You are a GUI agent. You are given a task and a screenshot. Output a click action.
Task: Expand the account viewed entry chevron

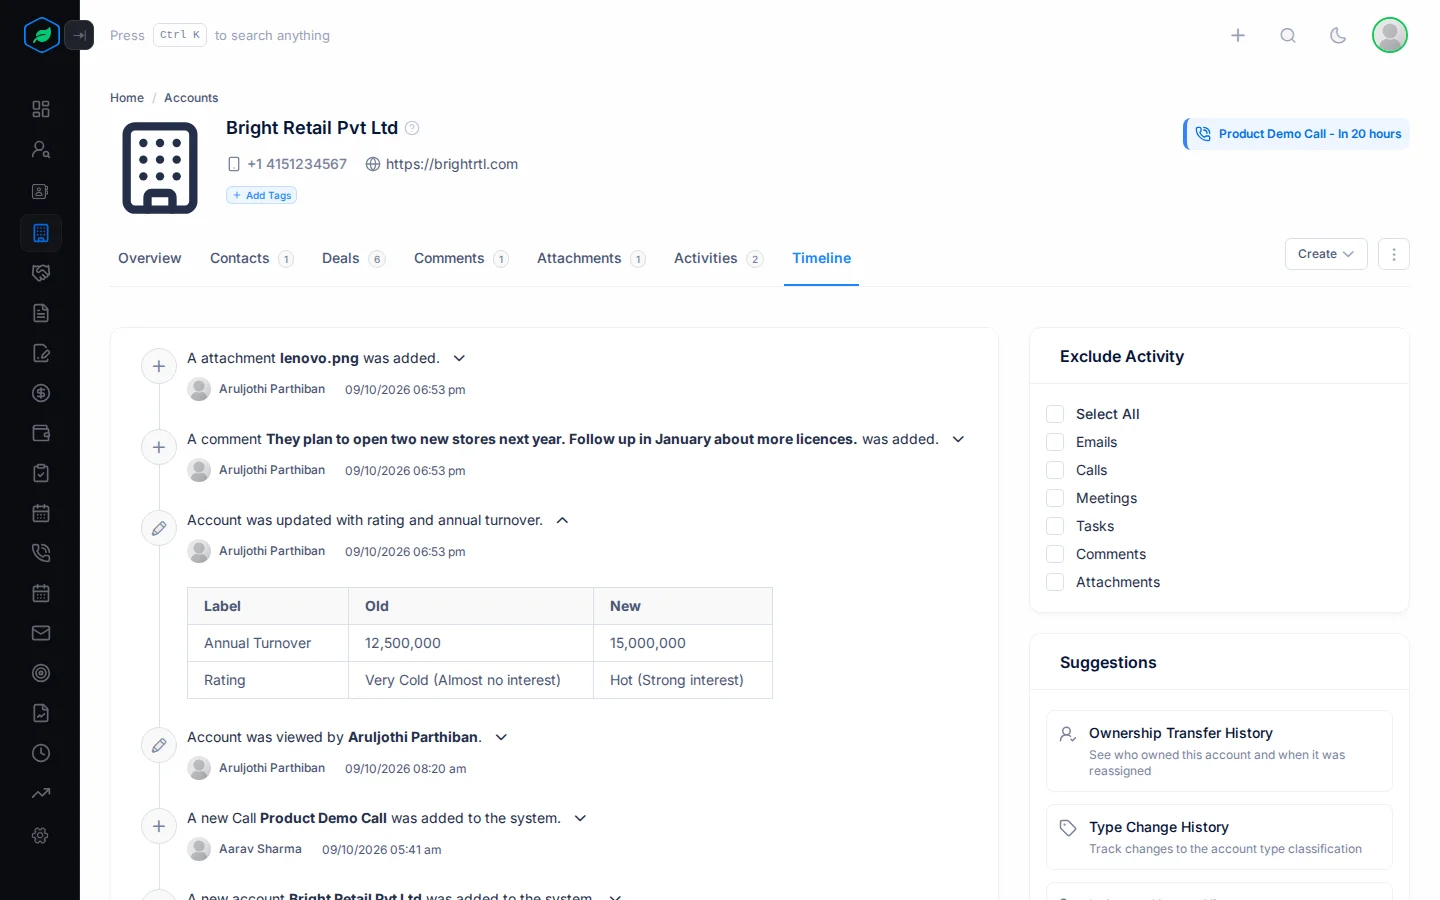(x=501, y=737)
